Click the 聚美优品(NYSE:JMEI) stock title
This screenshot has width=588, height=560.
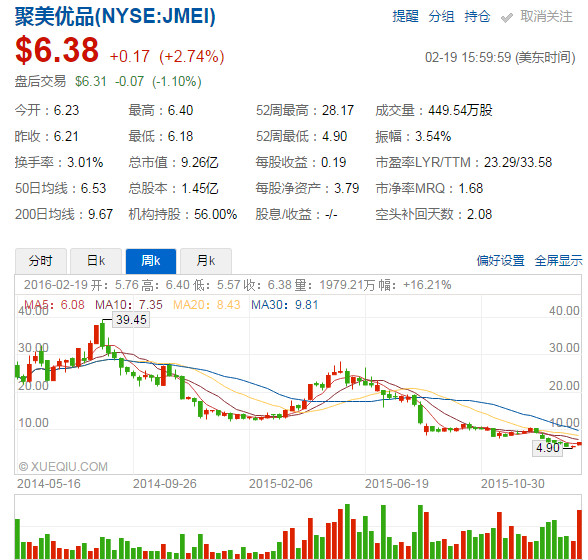tap(115, 17)
